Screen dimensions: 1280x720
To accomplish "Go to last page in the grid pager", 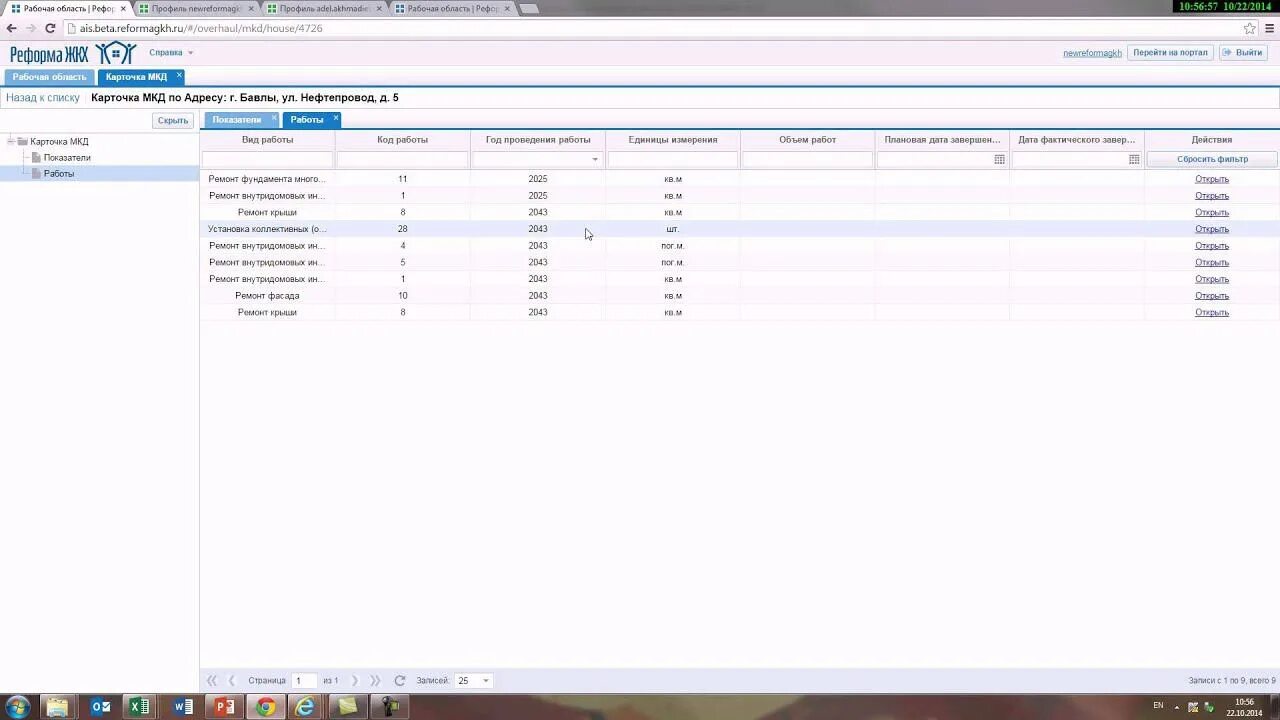I will pyautogui.click(x=375, y=680).
